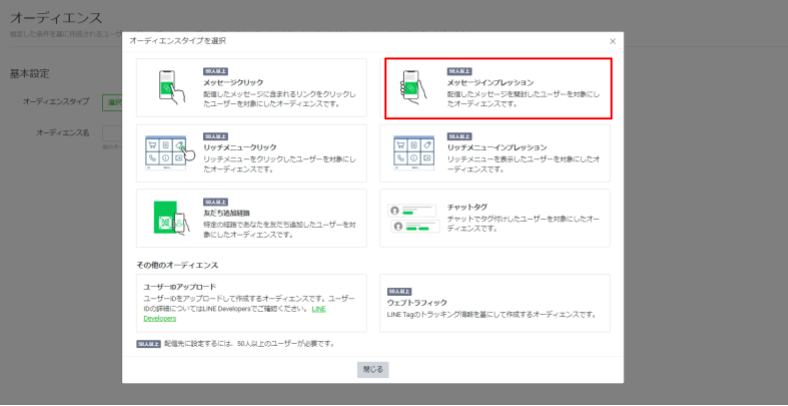The width and height of the screenshot is (788, 406).
Task: Click the QR code icon for 友だち追加経路
Action: (171, 218)
